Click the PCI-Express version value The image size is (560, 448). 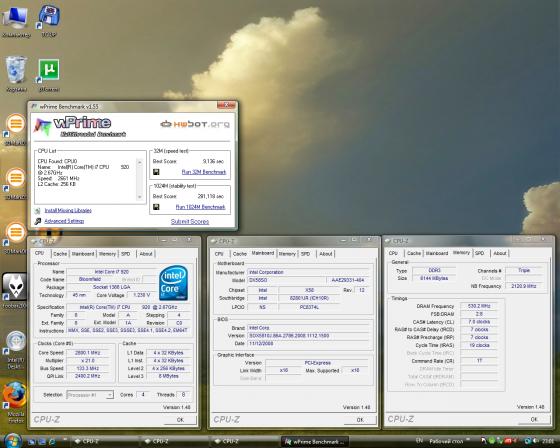coord(318,363)
